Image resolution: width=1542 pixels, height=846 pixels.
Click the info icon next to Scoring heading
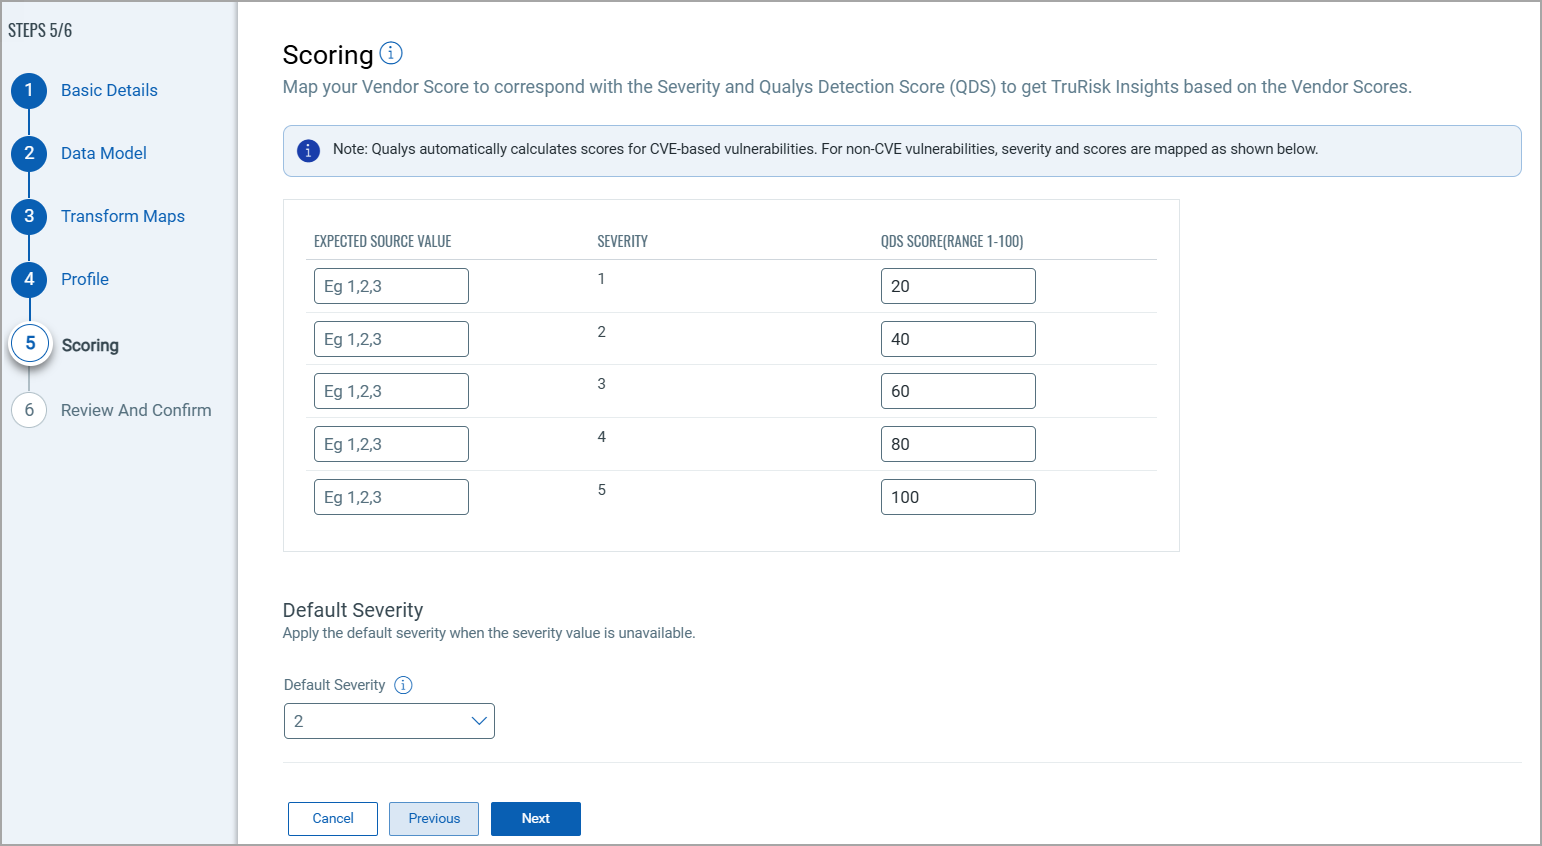pyautogui.click(x=391, y=53)
